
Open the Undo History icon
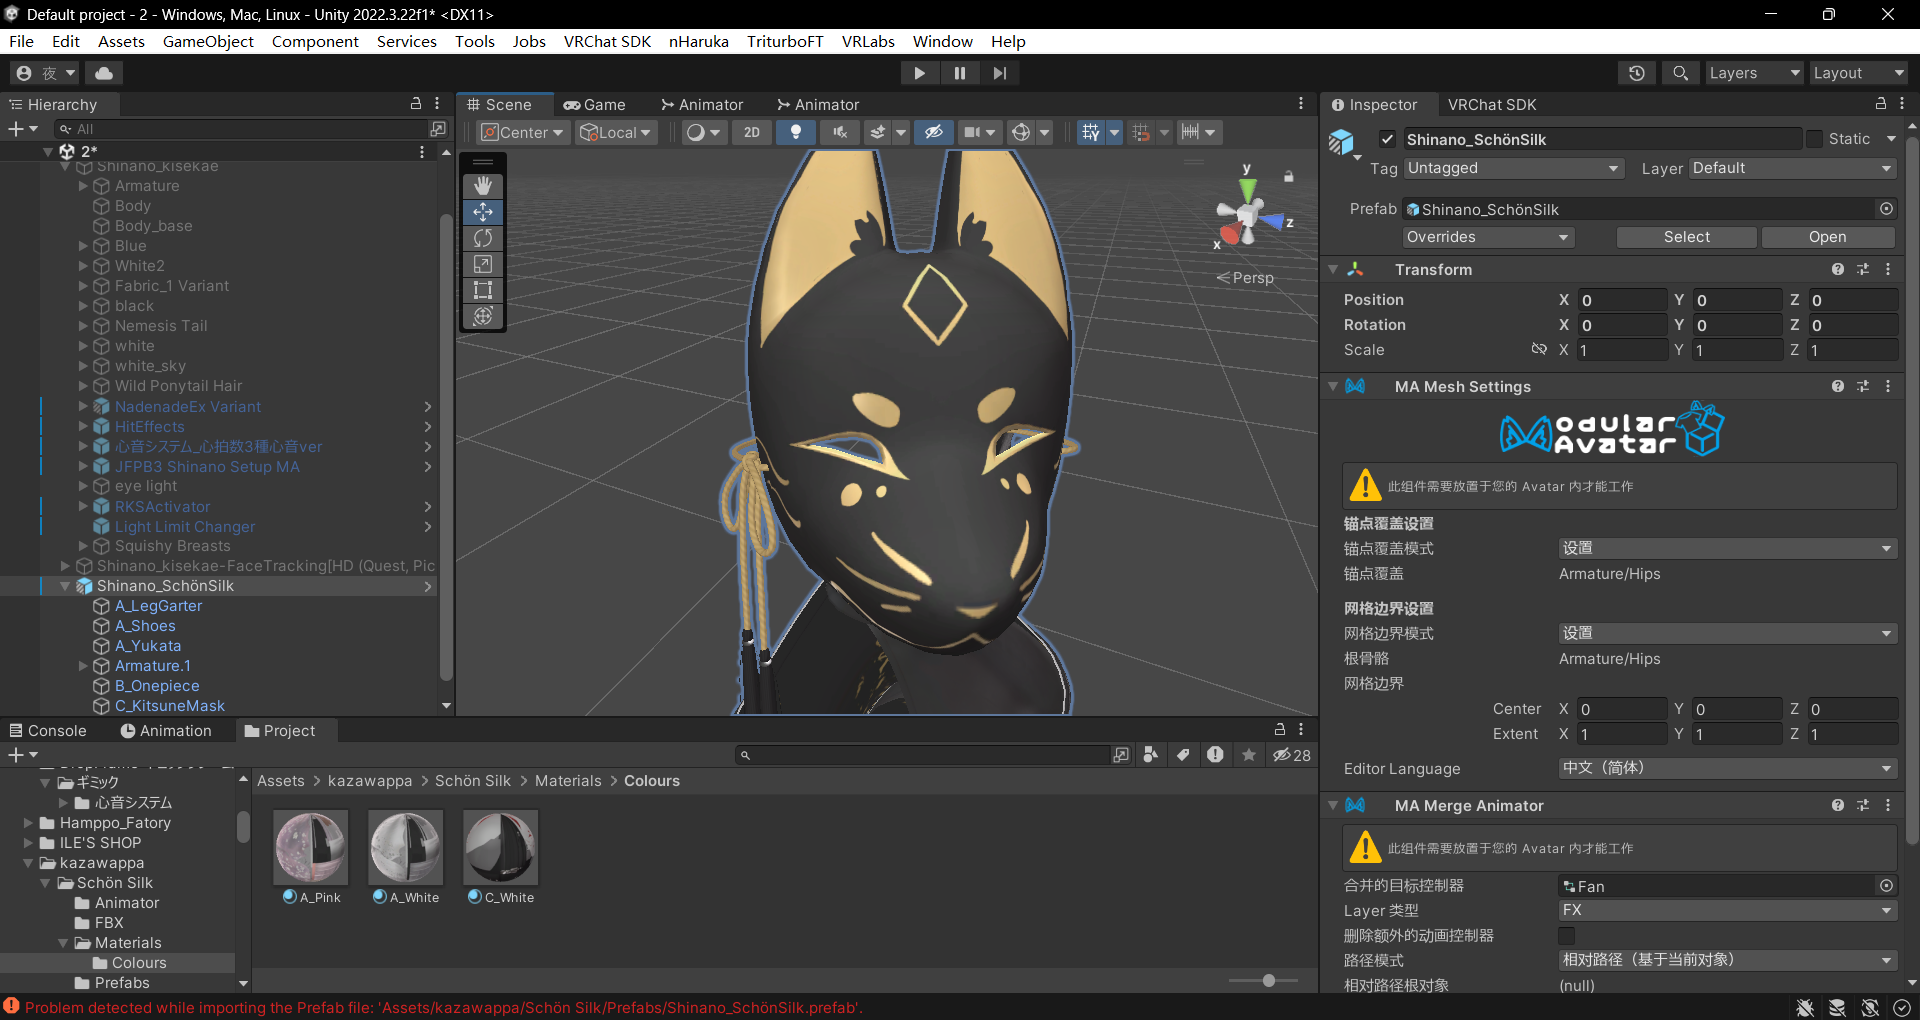pyautogui.click(x=1637, y=73)
